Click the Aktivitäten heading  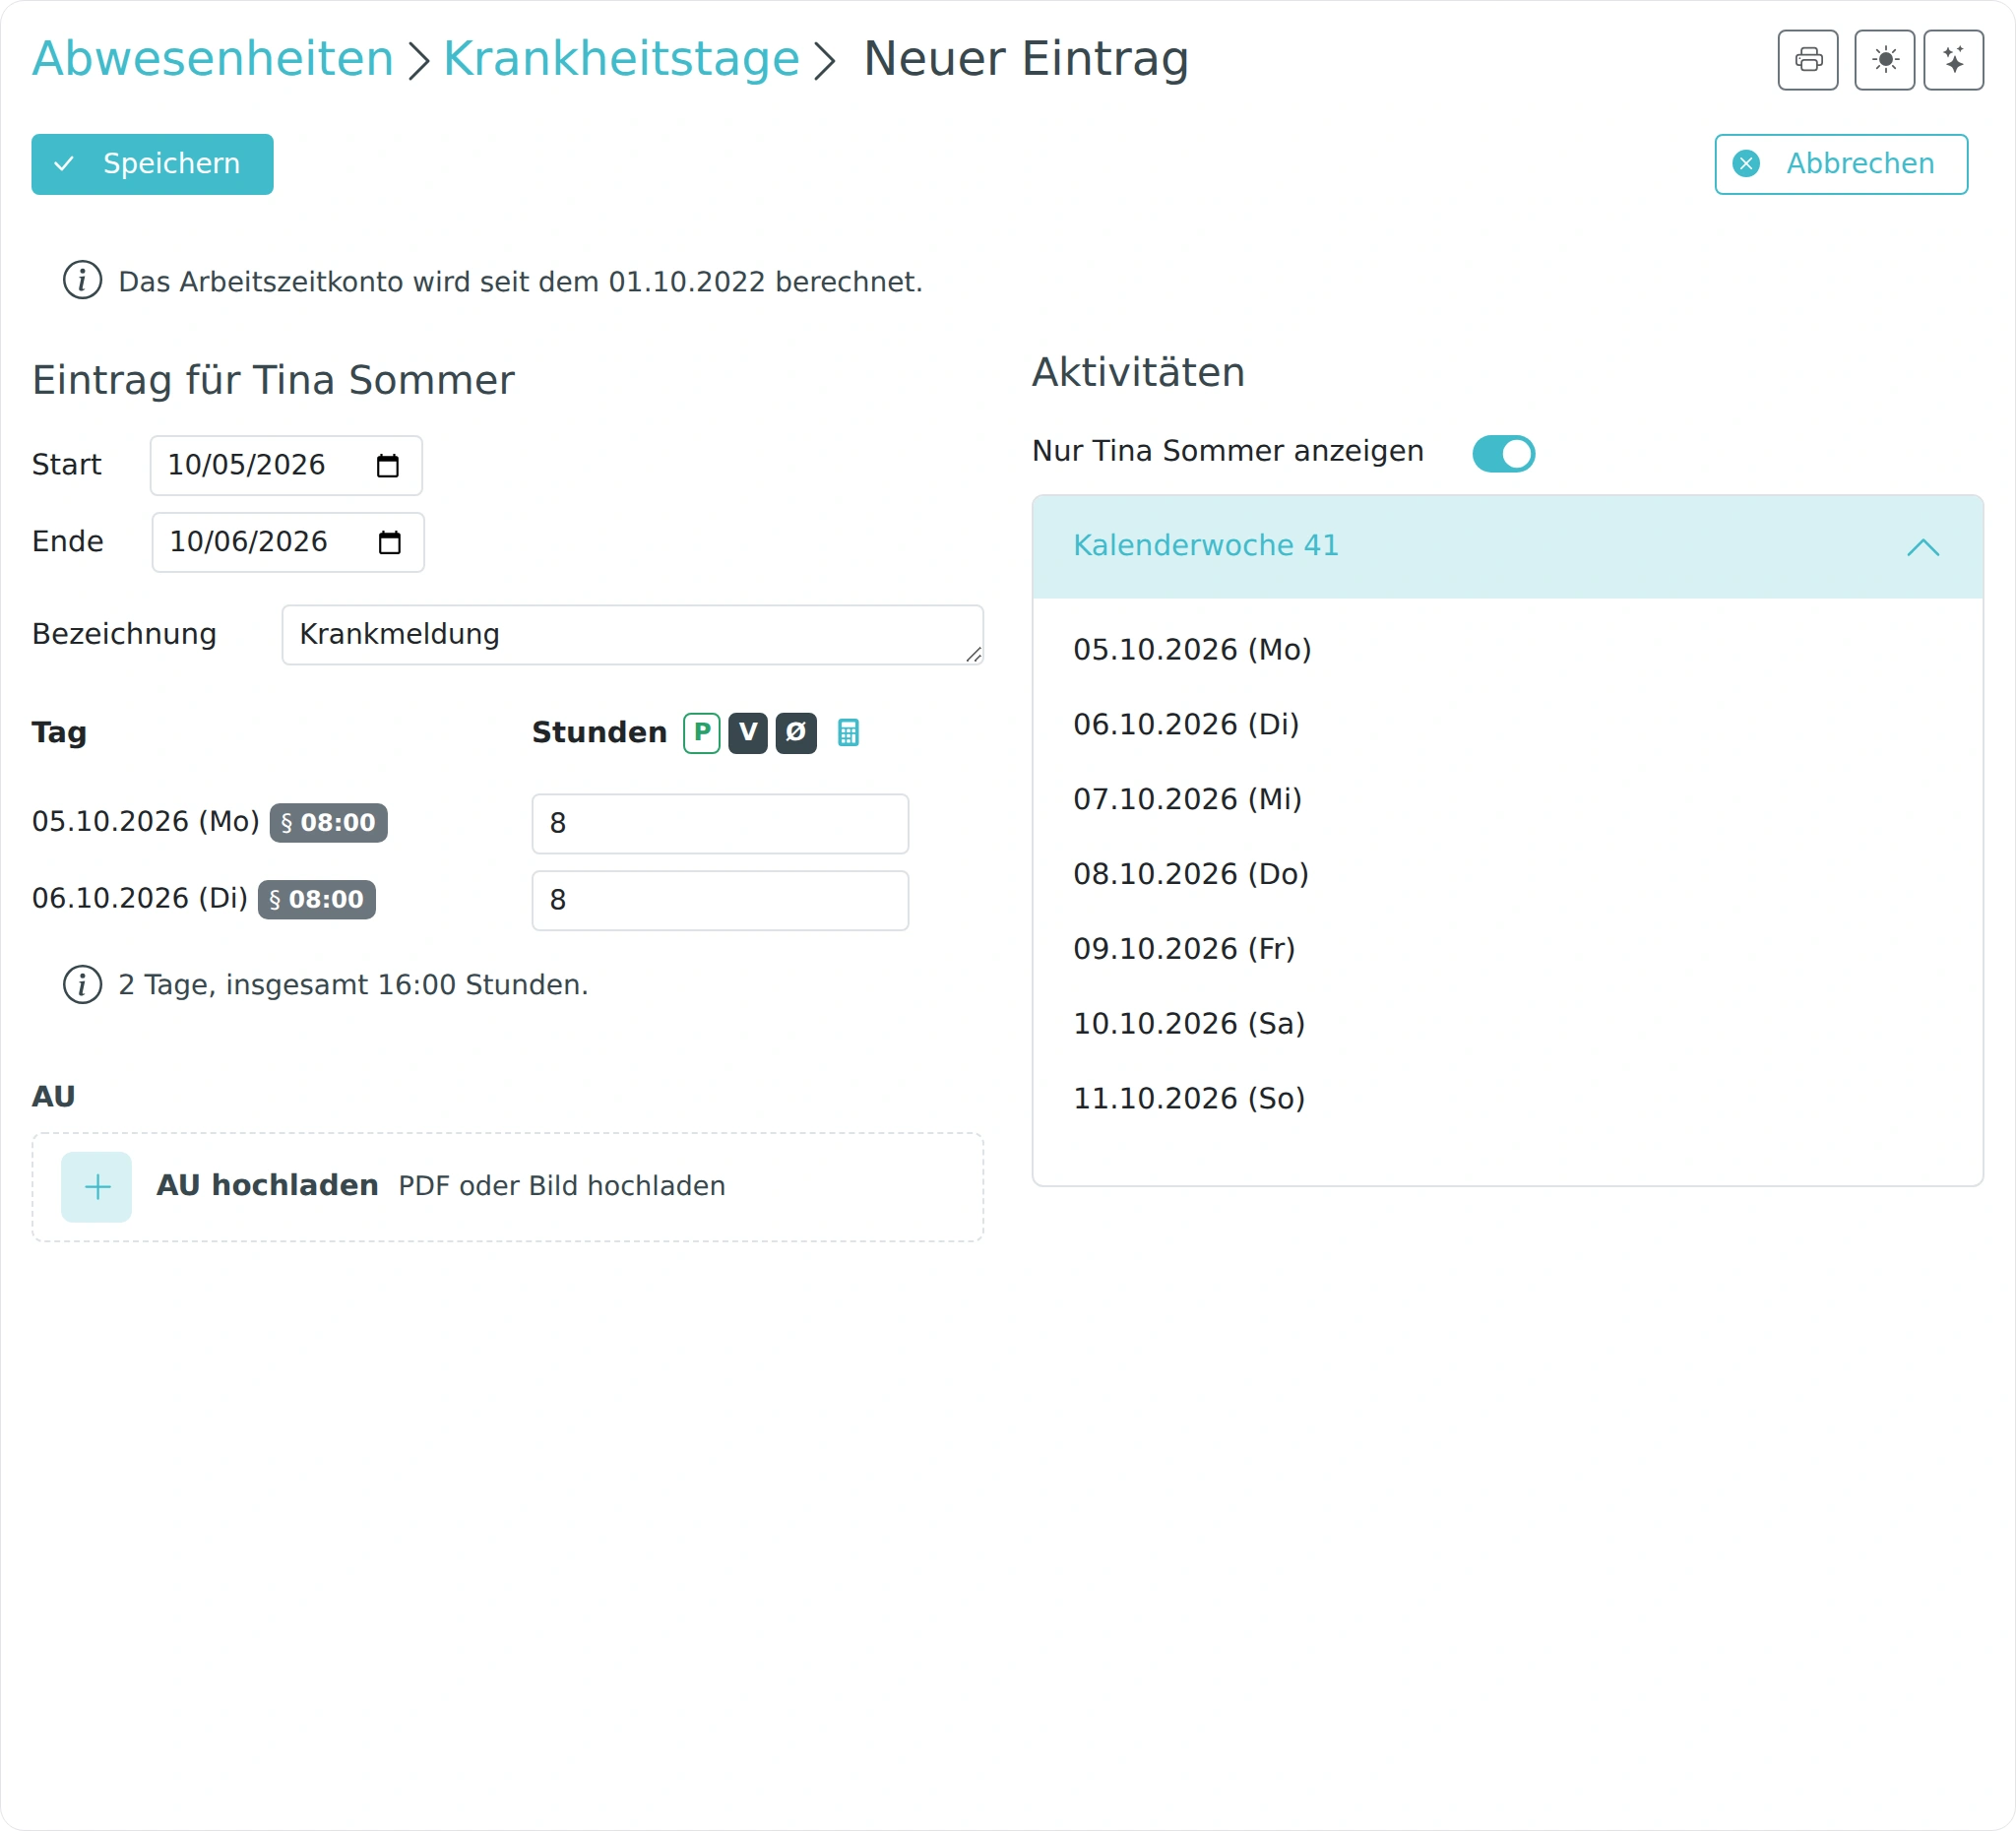pyautogui.click(x=1138, y=372)
